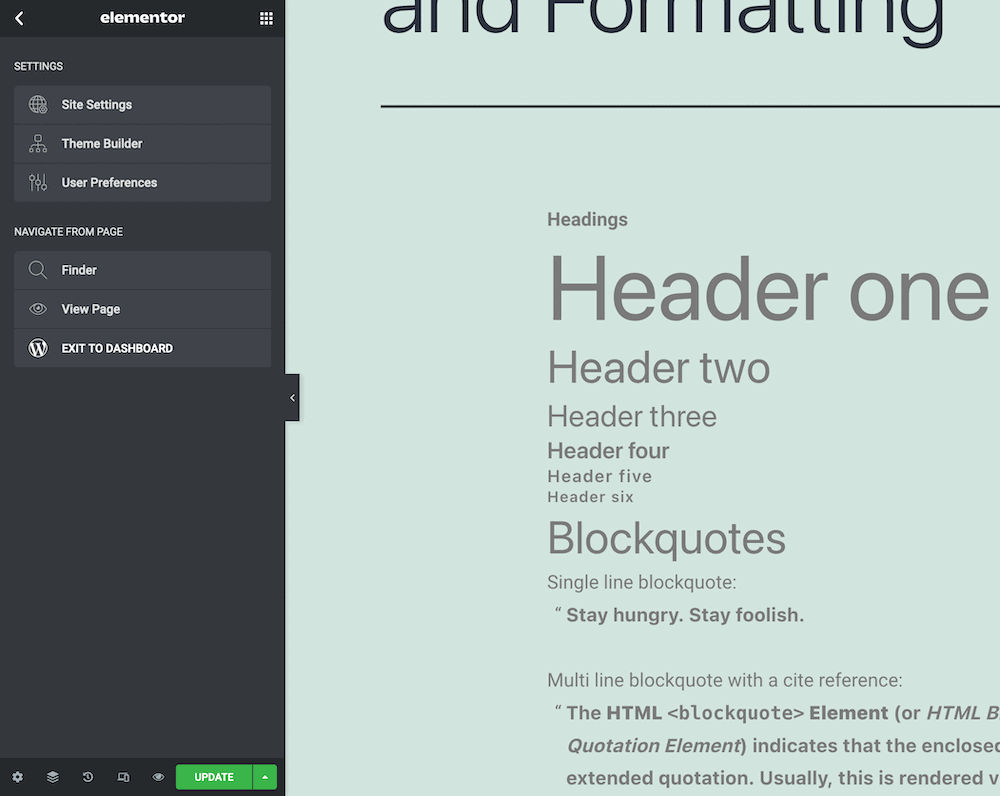1000x796 pixels.
Task: Expand save options arrow beside Update
Action: coord(265,777)
